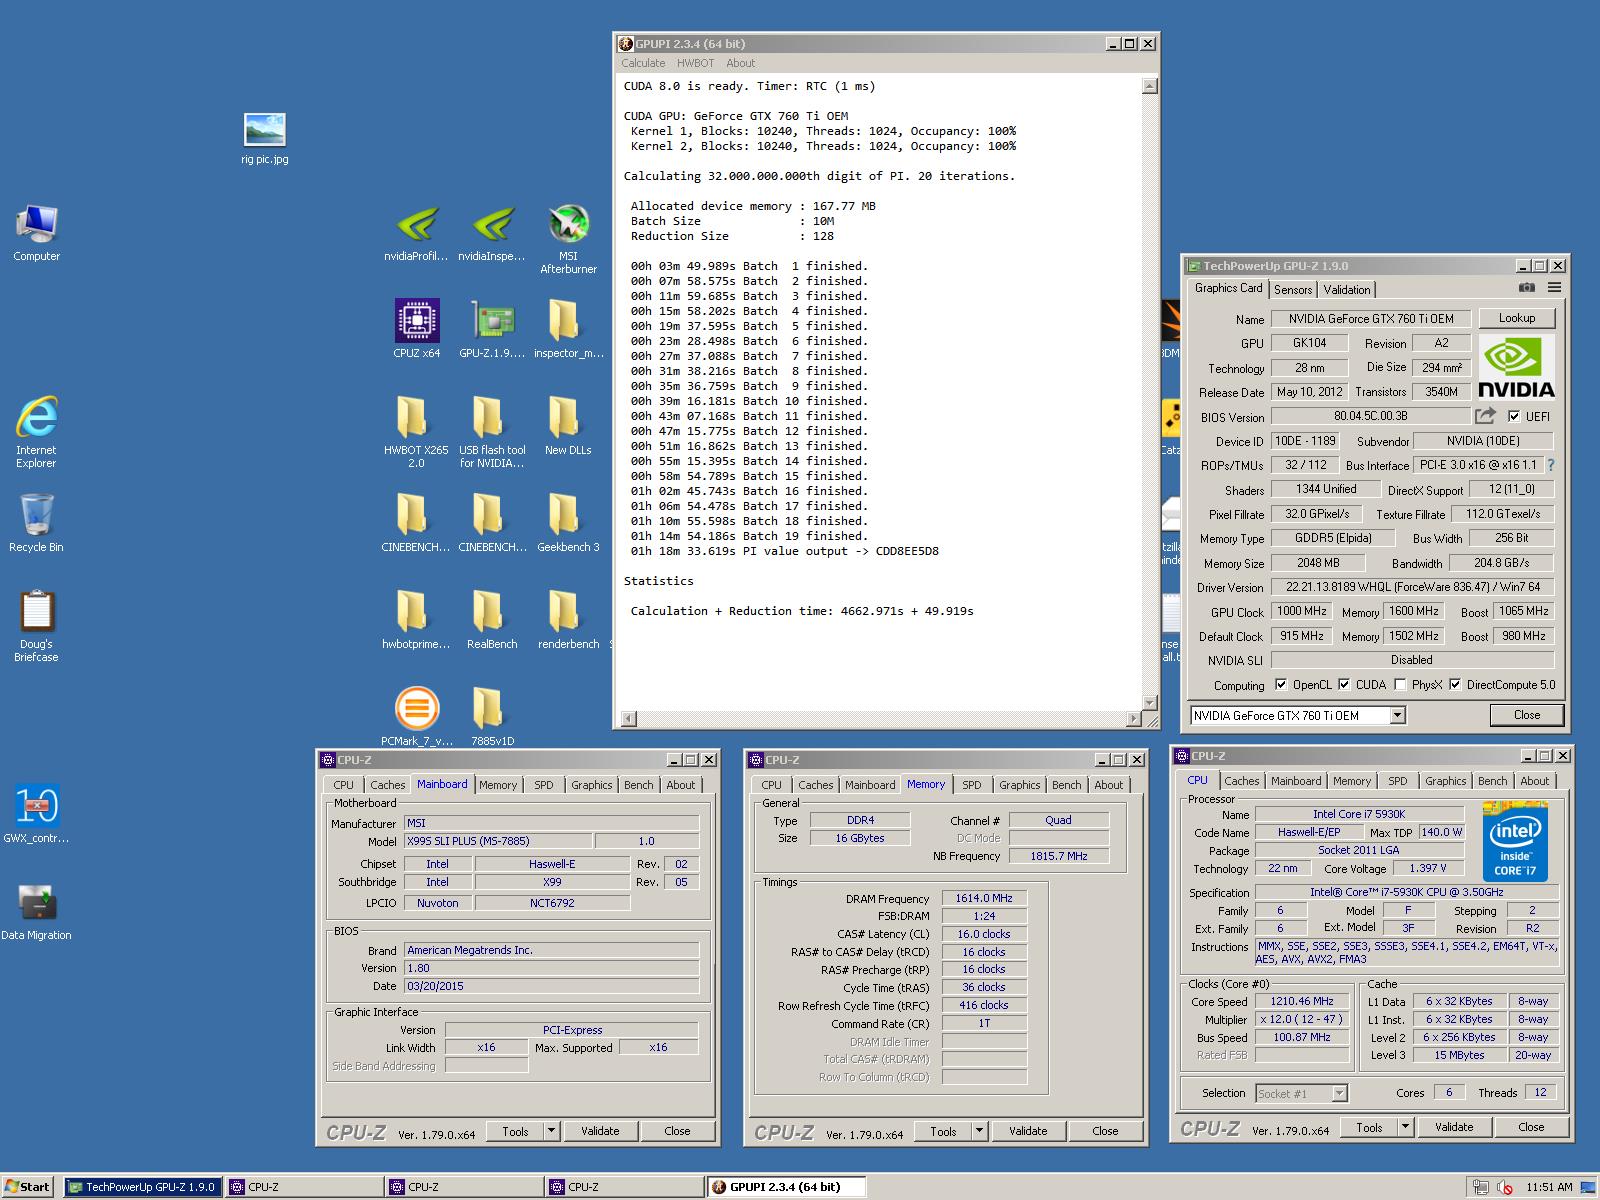The image size is (1600, 1200).
Task: Open GPU-Z hamburger menu icon
Action: (1554, 288)
